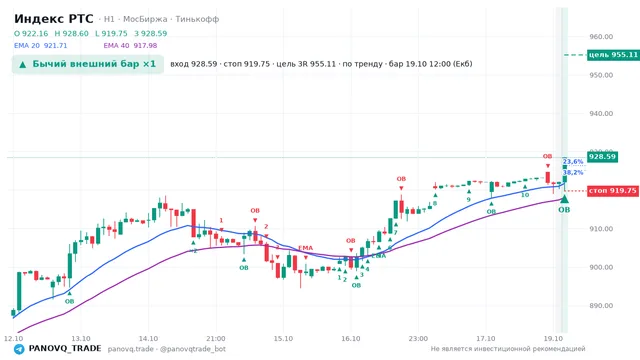
Task: Click the '@panovqtrade_bot' handle
Action: 193,349
